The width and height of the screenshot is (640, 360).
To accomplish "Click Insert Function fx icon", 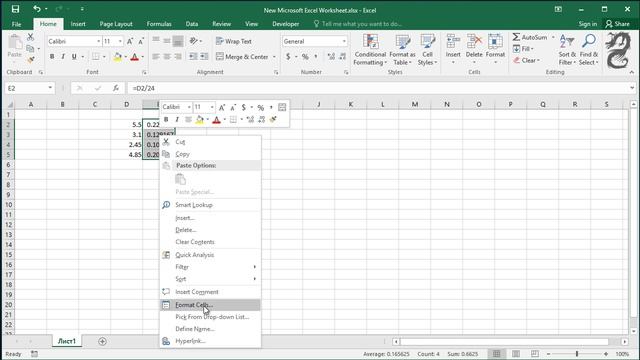I will [116, 88].
